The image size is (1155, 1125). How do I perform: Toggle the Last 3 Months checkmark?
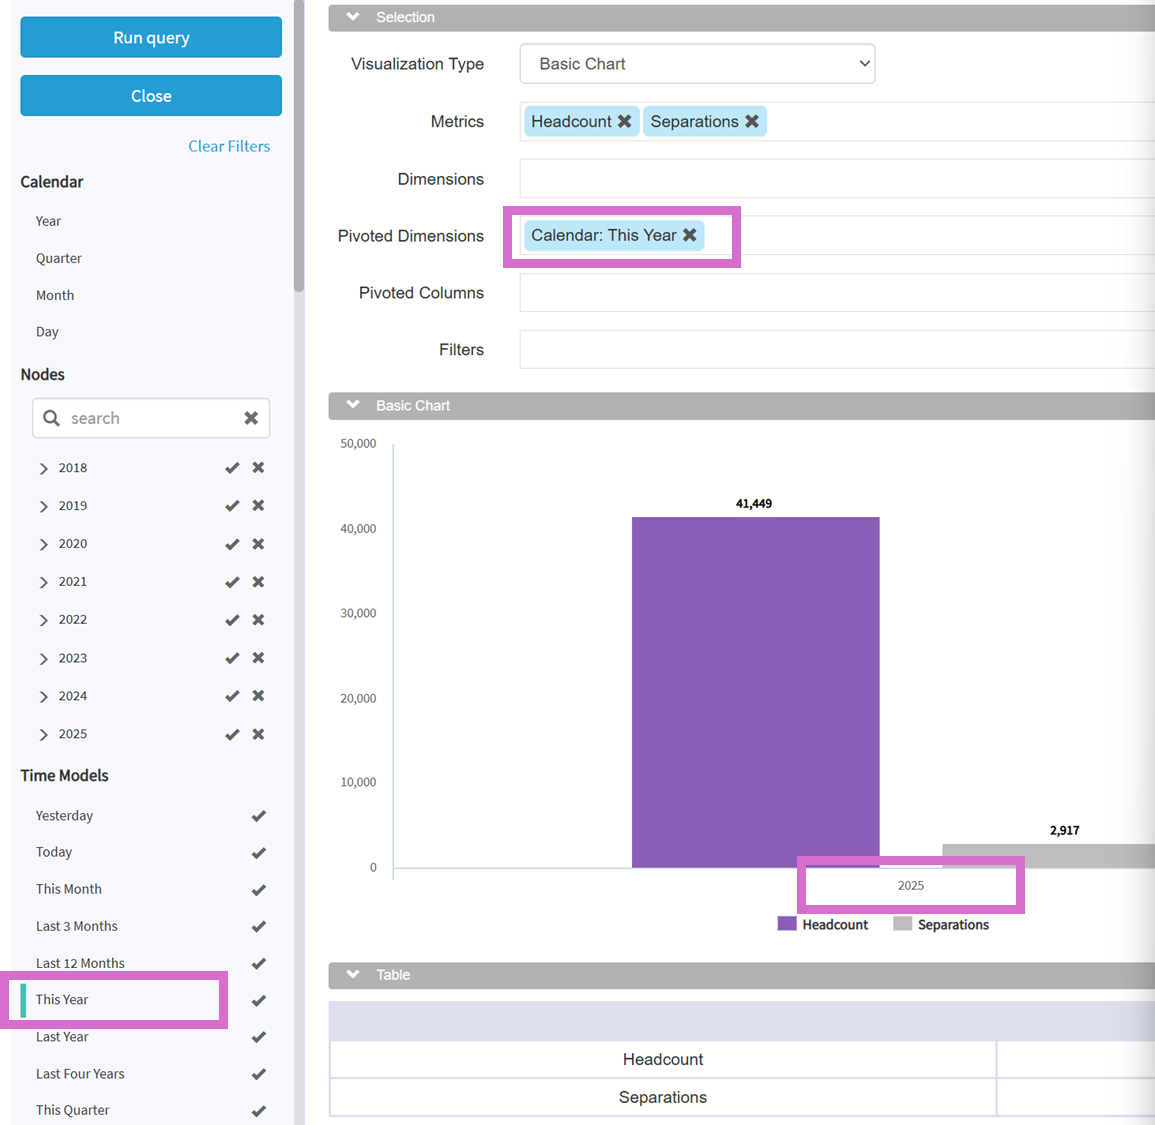point(259,927)
